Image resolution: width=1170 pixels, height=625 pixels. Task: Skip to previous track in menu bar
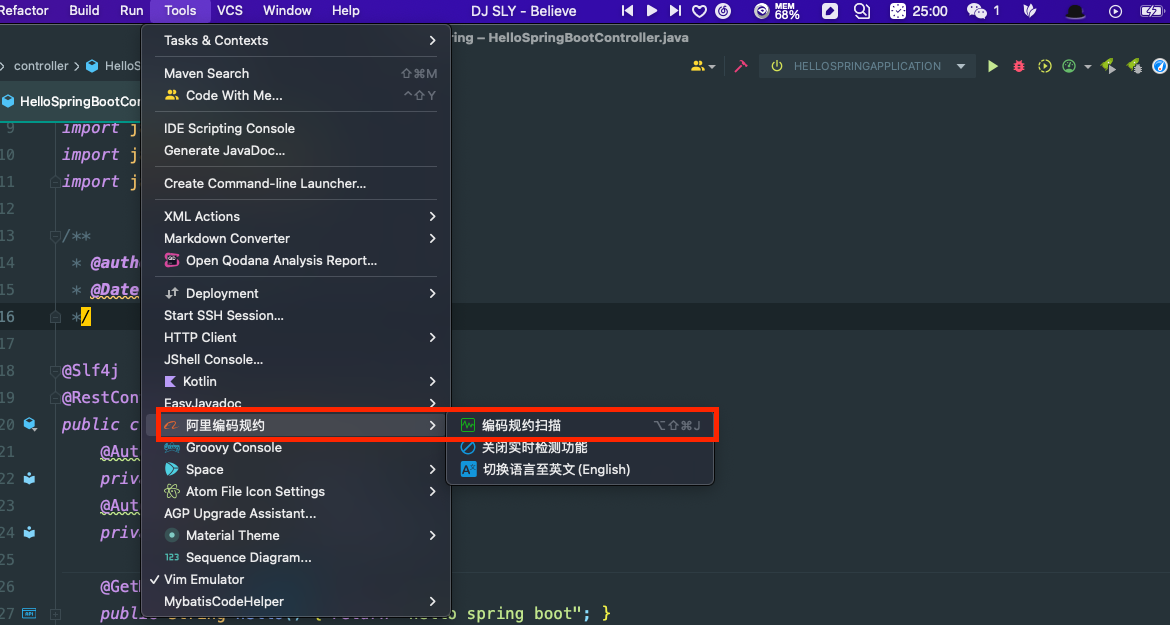click(x=628, y=10)
